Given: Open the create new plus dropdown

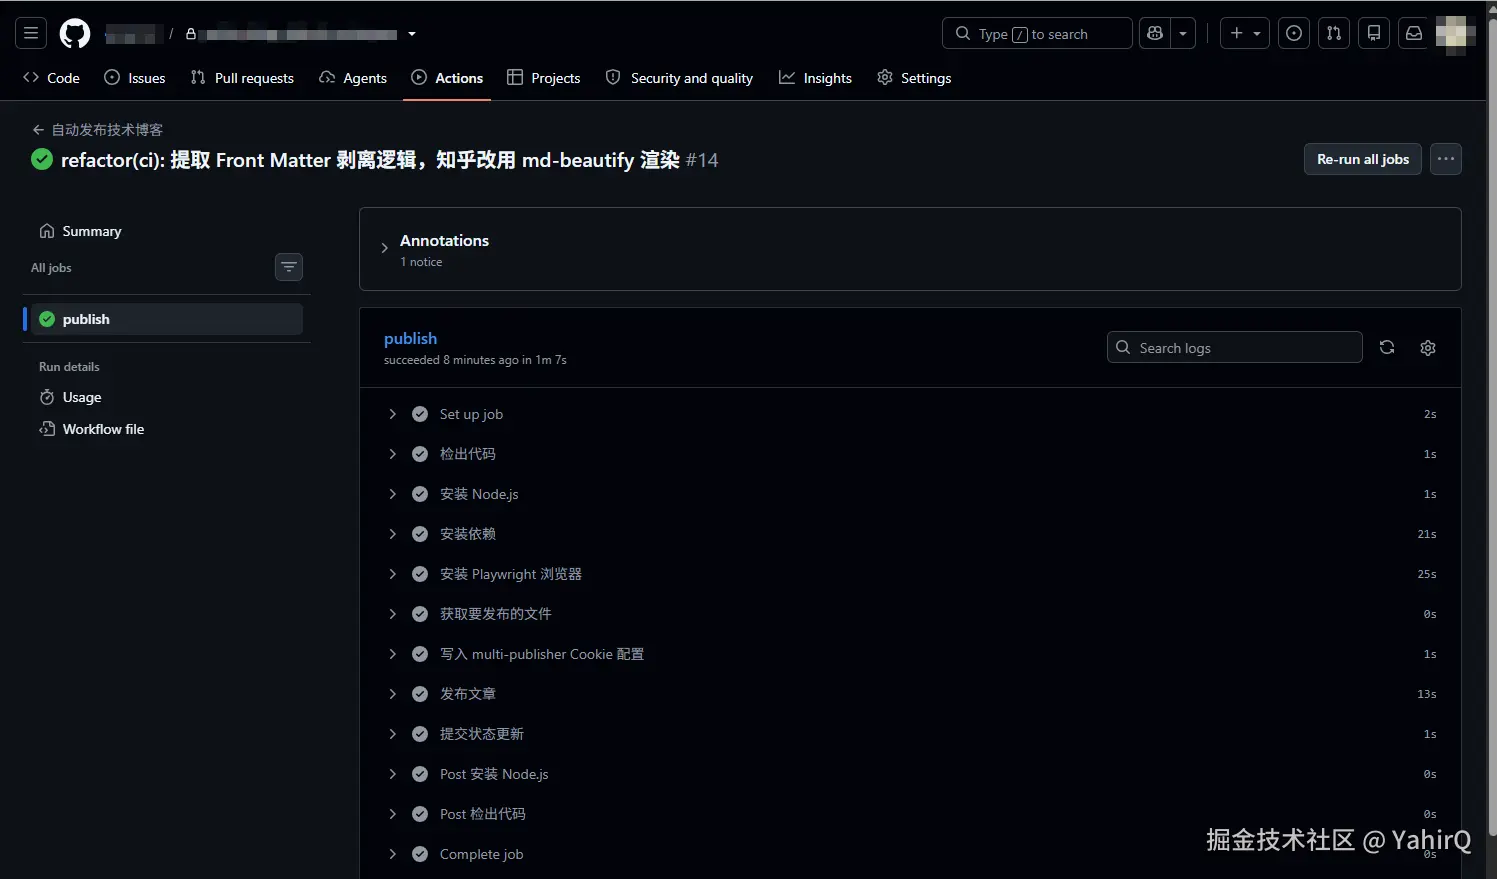Looking at the screenshot, I should pos(1245,33).
